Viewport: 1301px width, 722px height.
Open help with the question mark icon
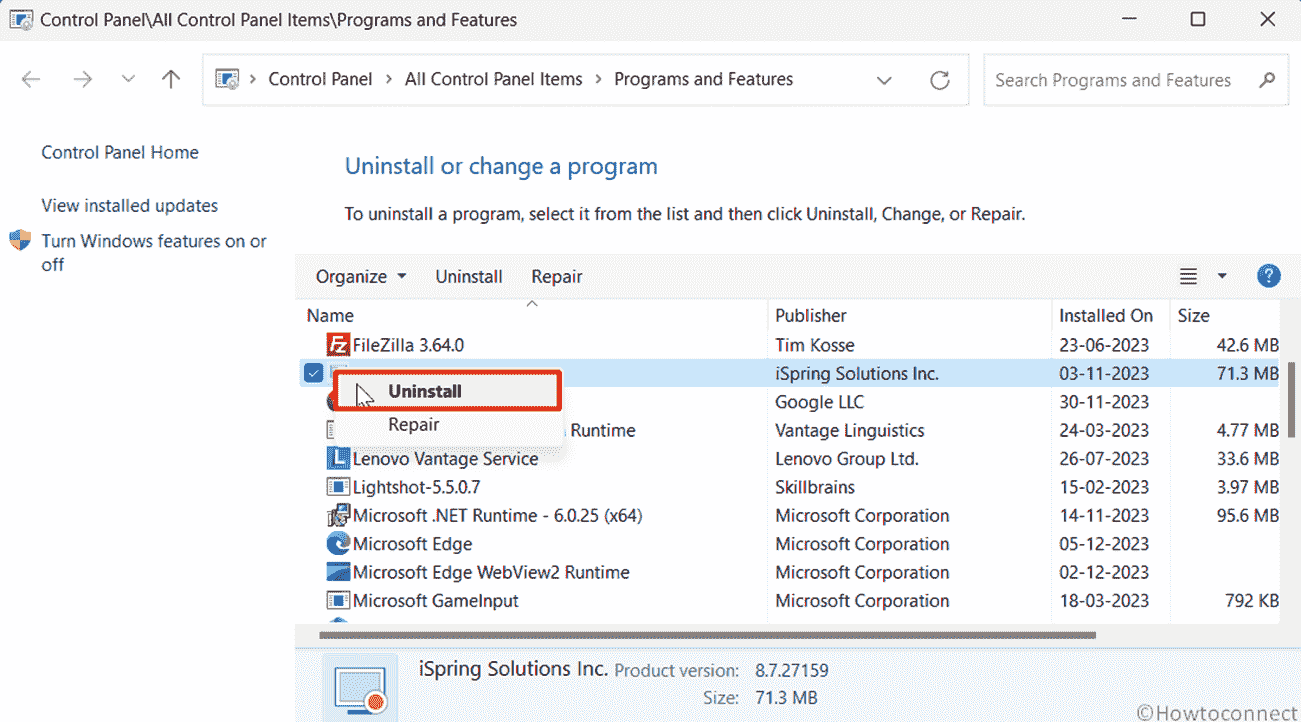coord(1268,276)
